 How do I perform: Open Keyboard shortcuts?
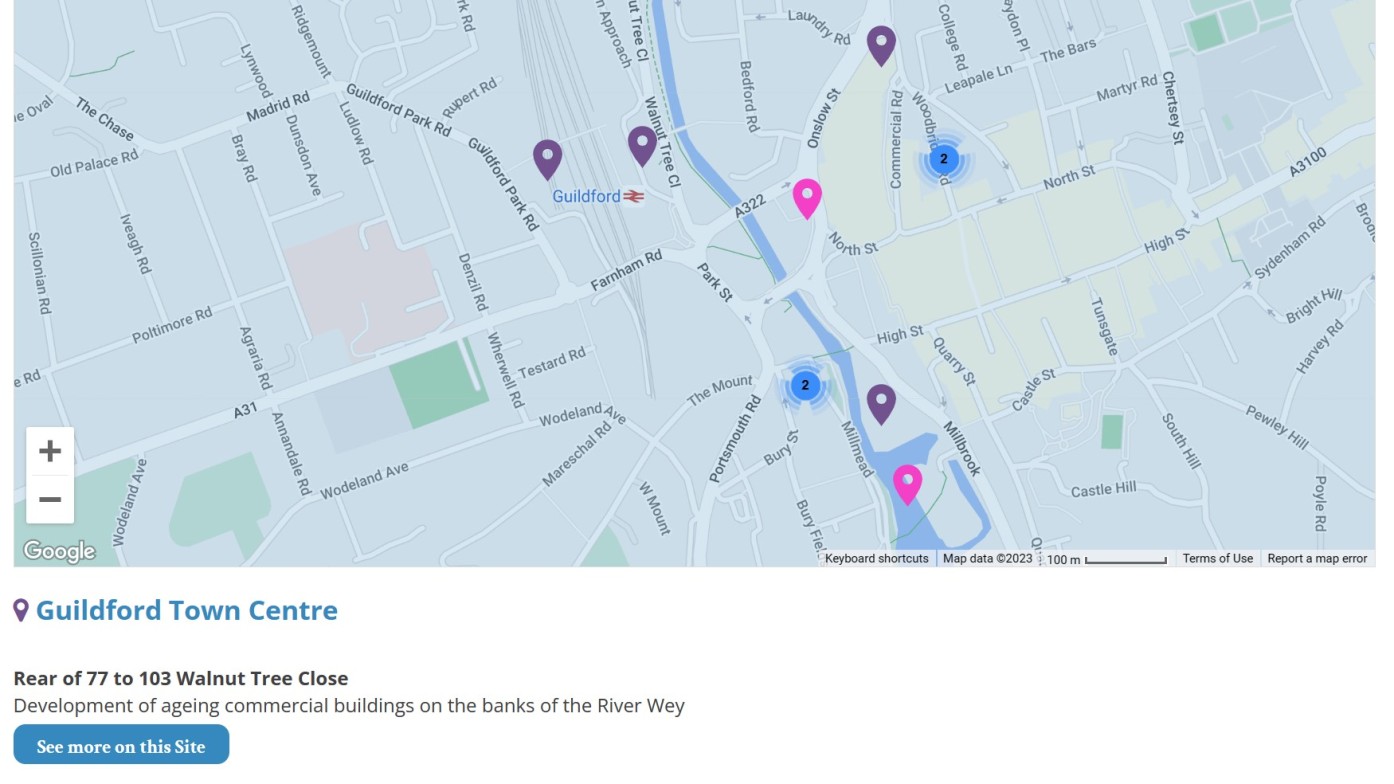[877, 559]
